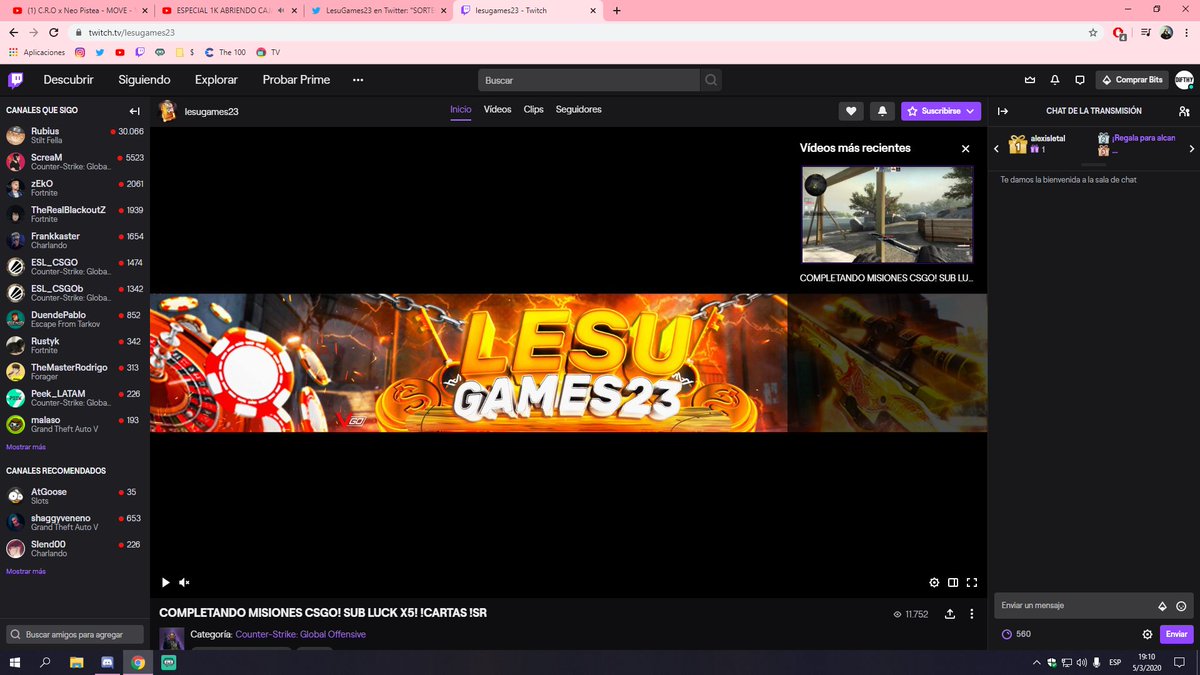This screenshot has height=675, width=1200.
Task: Open the three-dot more menu in navbar
Action: (x=358, y=80)
